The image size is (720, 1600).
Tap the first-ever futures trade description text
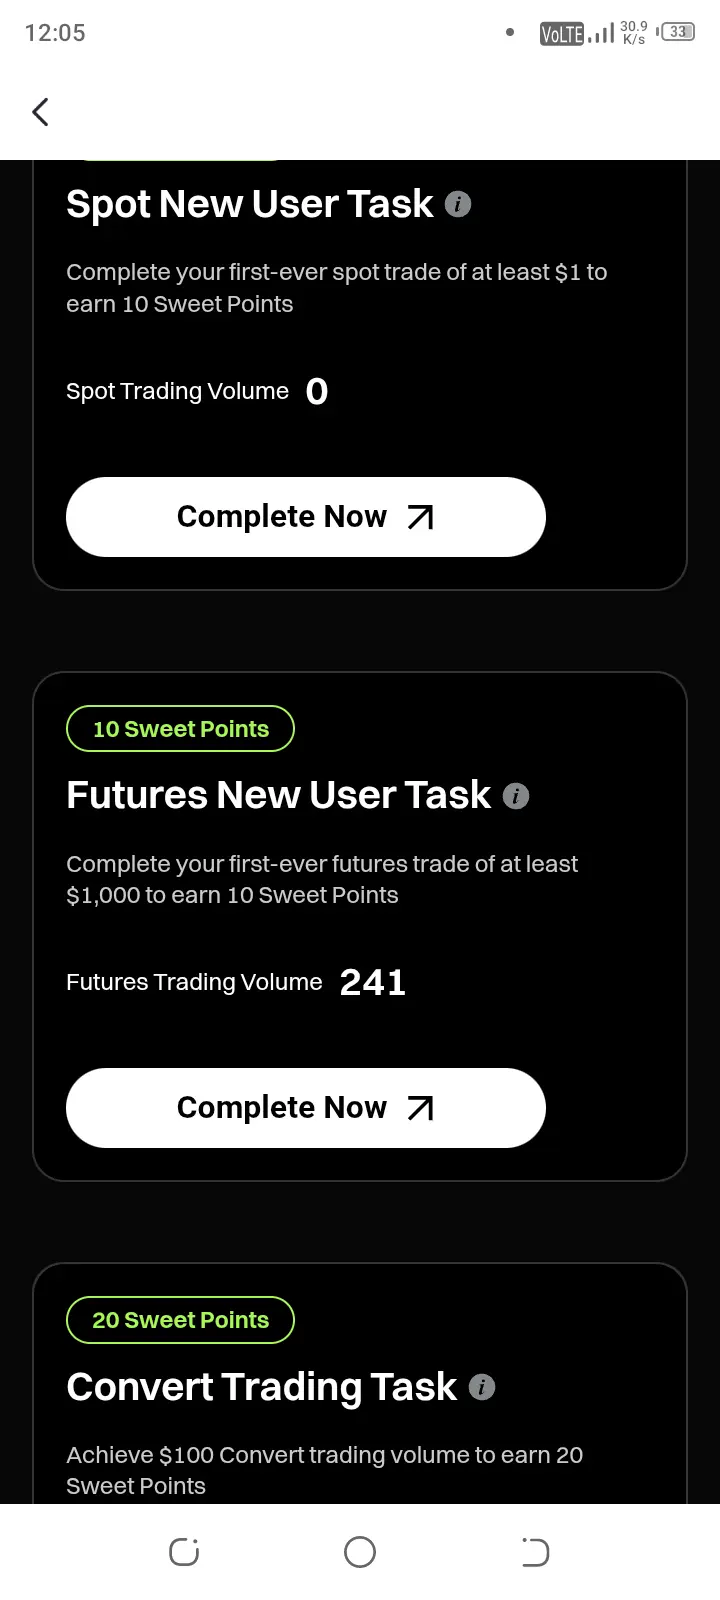322,879
